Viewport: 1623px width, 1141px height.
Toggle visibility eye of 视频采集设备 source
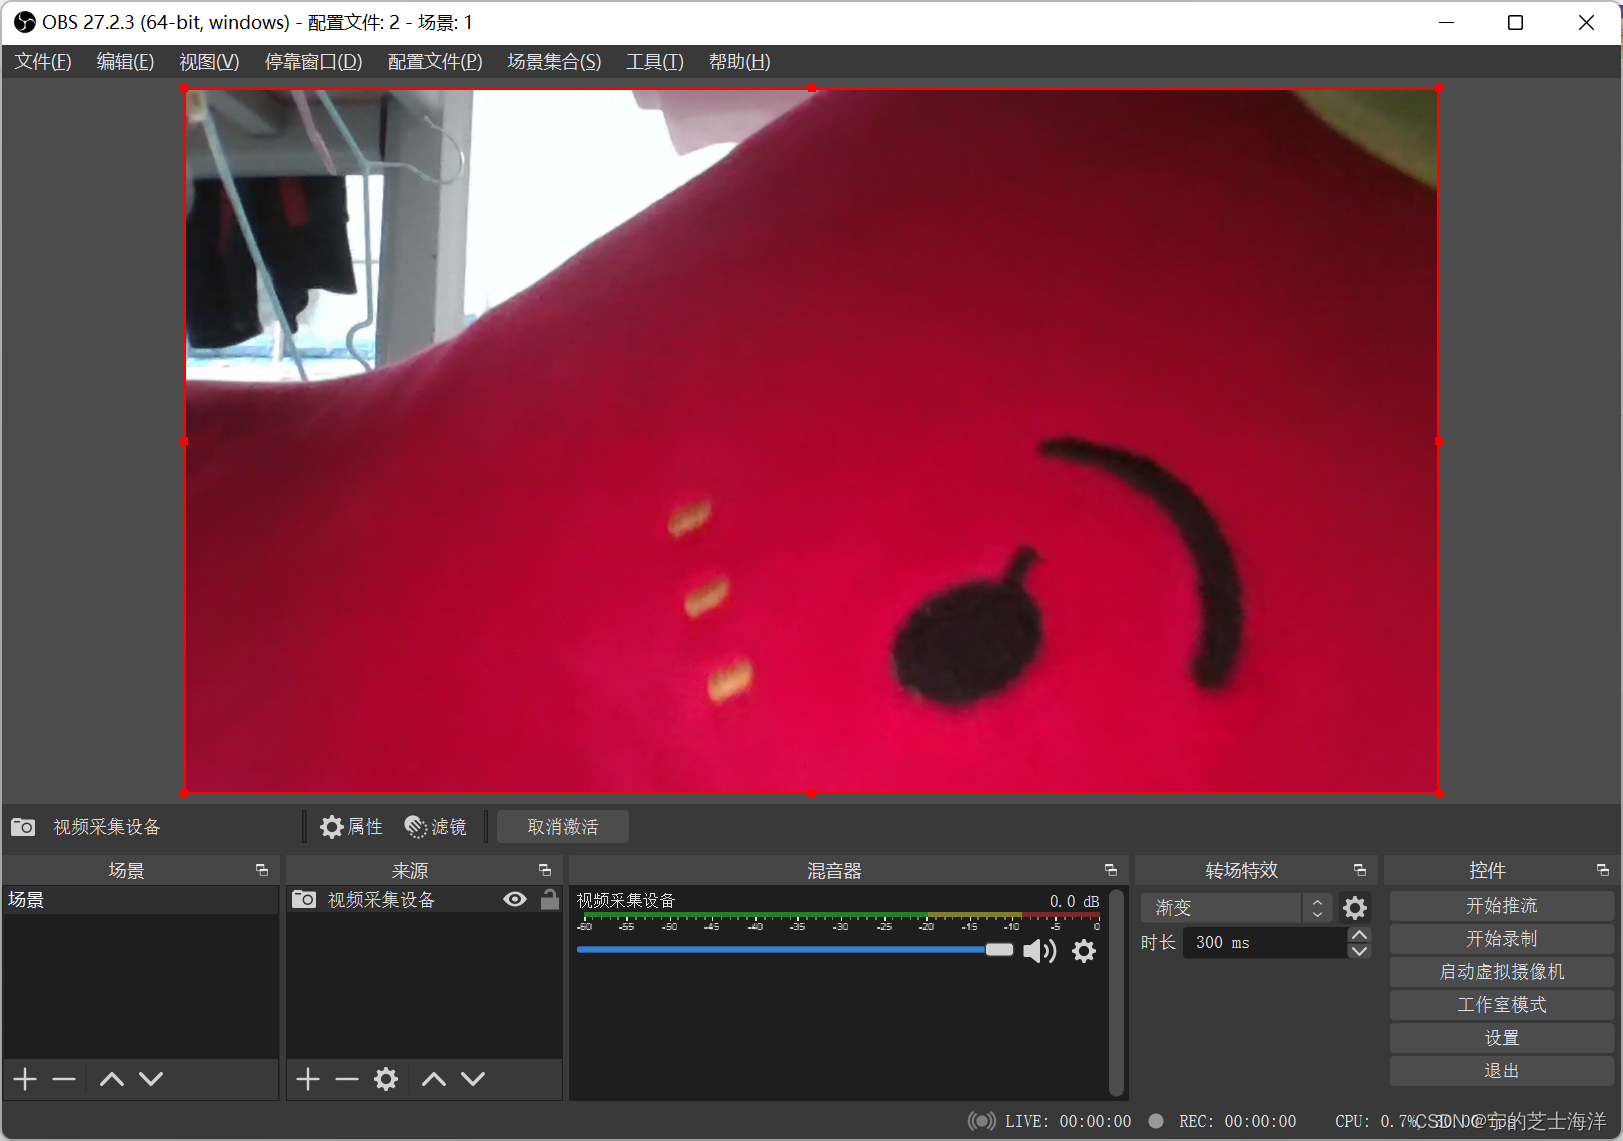click(x=515, y=899)
